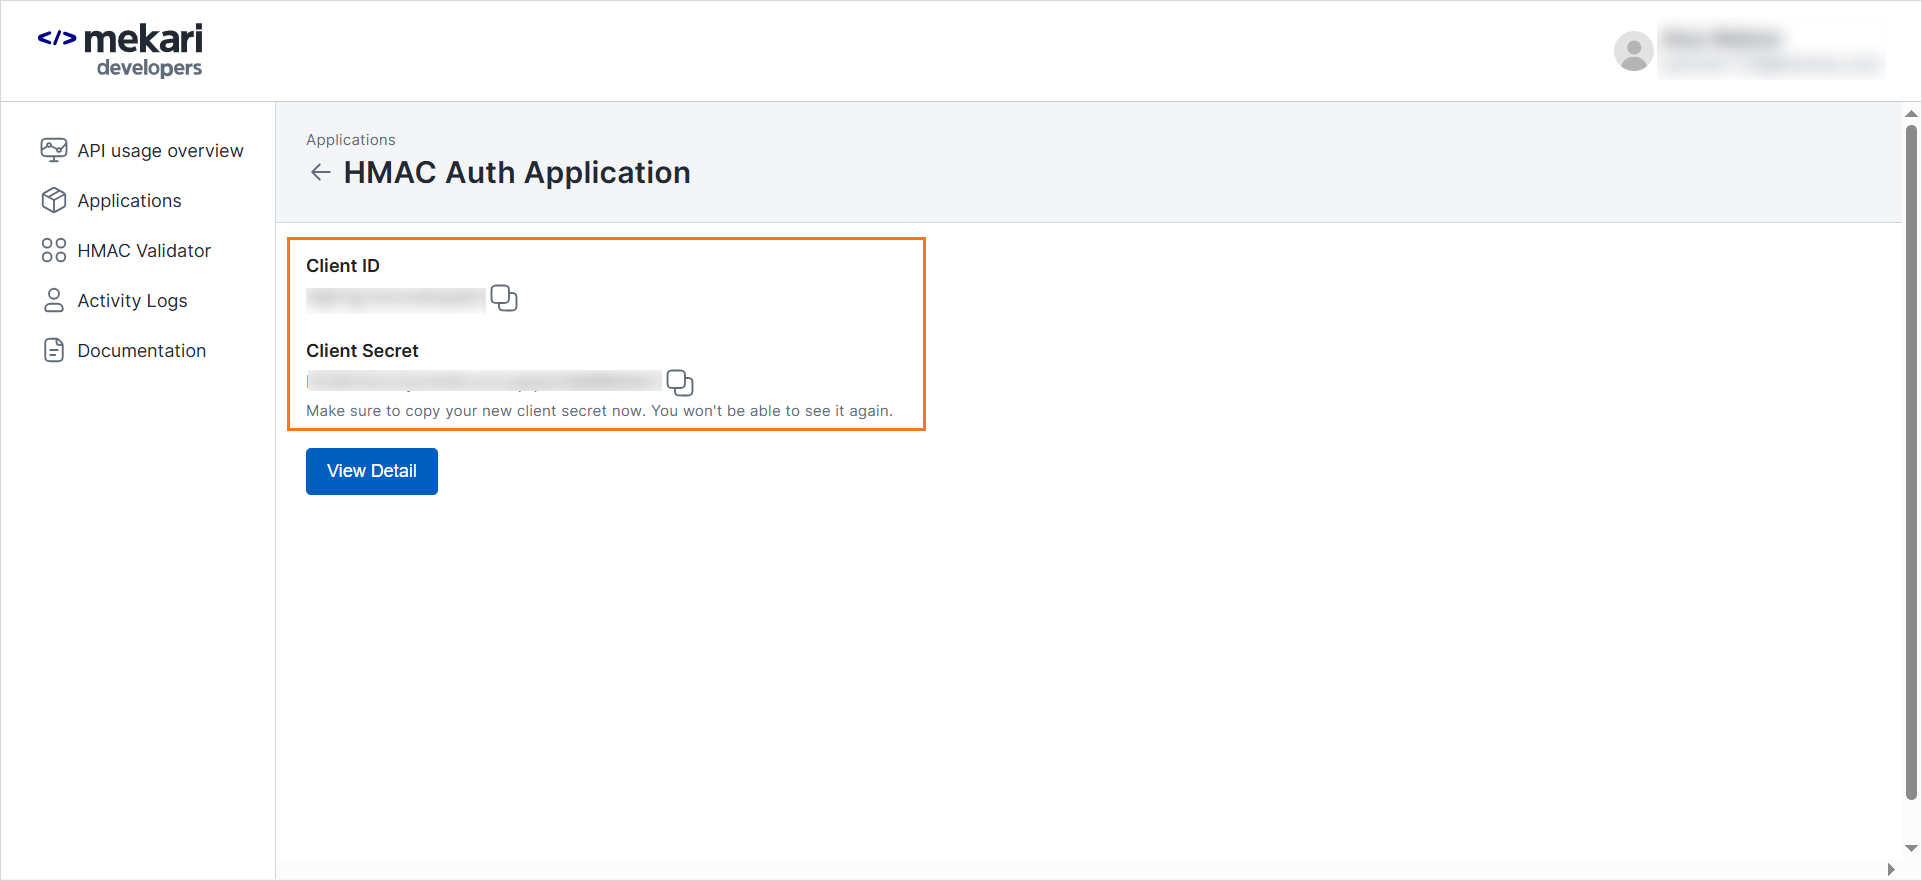Click the Activity Logs person icon
Viewport: 1922px width, 881px height.
coord(54,300)
